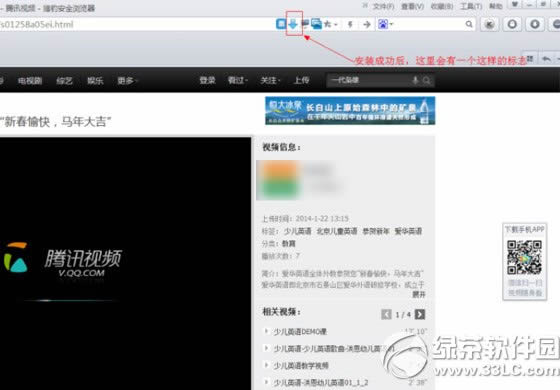The height and width of the screenshot is (390, 560).
Task: Click the magnifier icon in browser search box
Action: (x=469, y=24)
